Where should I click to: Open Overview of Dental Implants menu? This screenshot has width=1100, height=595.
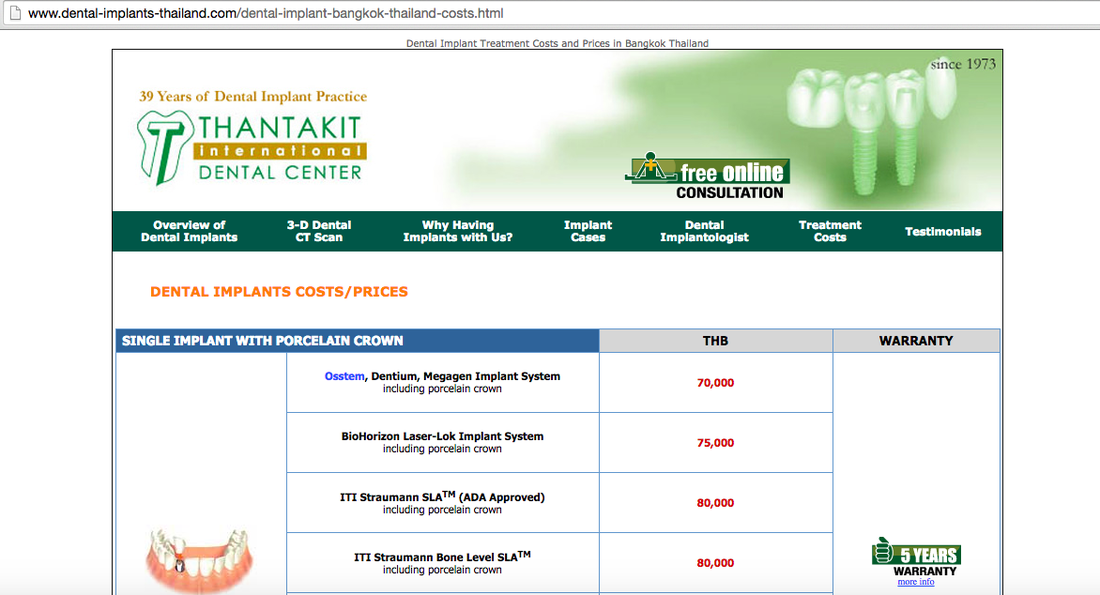click(189, 232)
